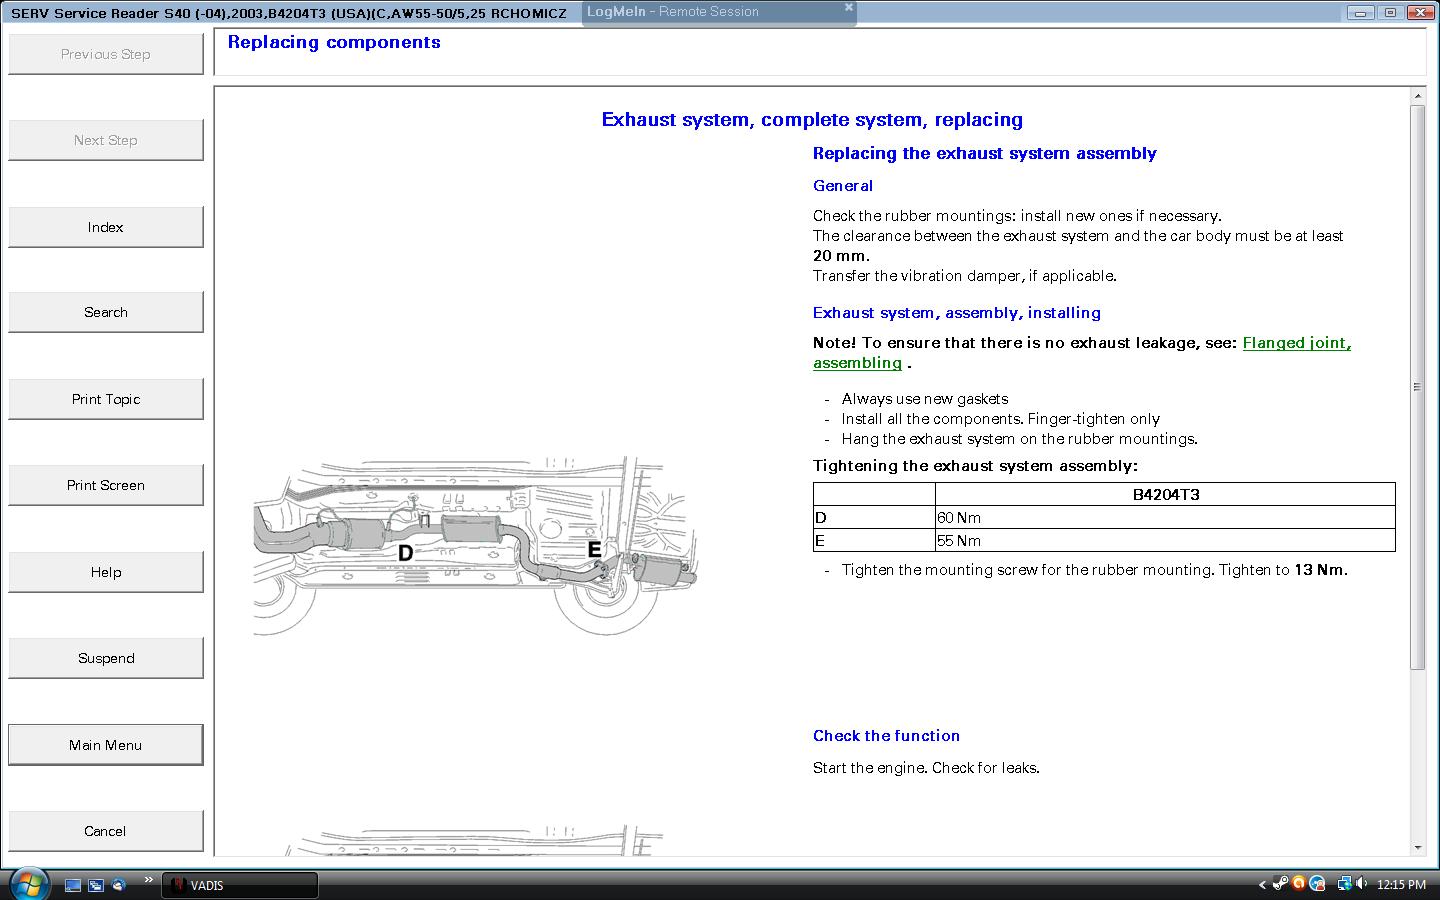Click the scrollbar up arrow
Viewport: 1440px width, 900px height.
(1417, 96)
